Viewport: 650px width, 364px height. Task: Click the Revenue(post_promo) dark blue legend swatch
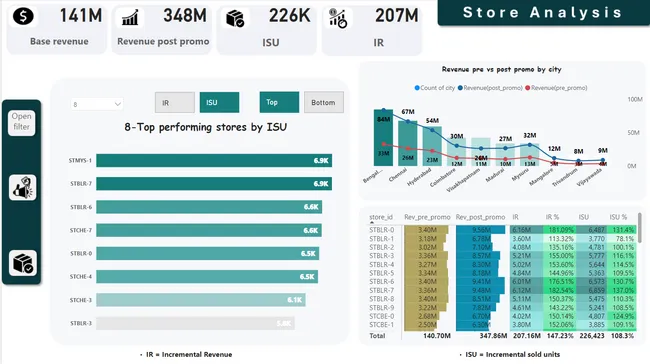[460, 88]
